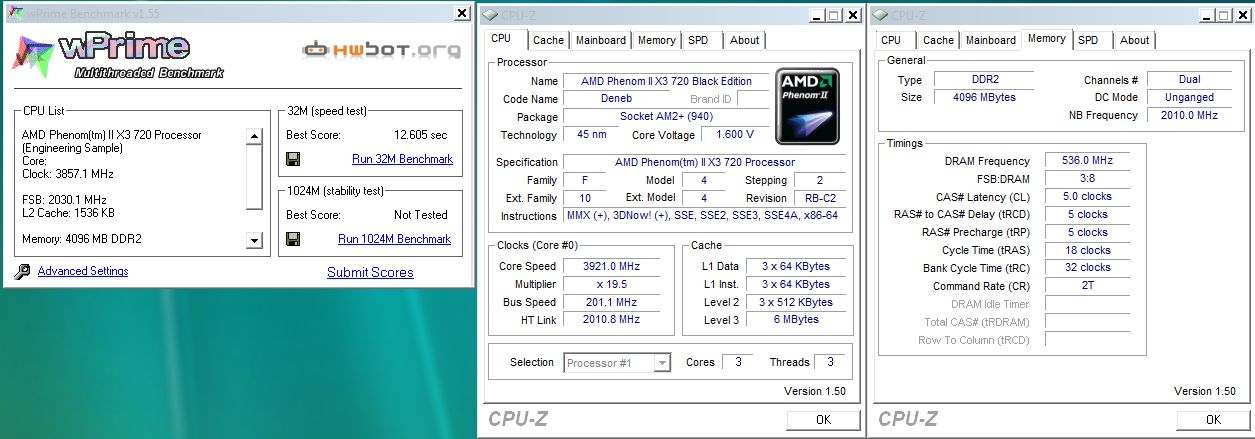Click the AMD Phenom II logo image
The image size is (1255, 439).
808,106
